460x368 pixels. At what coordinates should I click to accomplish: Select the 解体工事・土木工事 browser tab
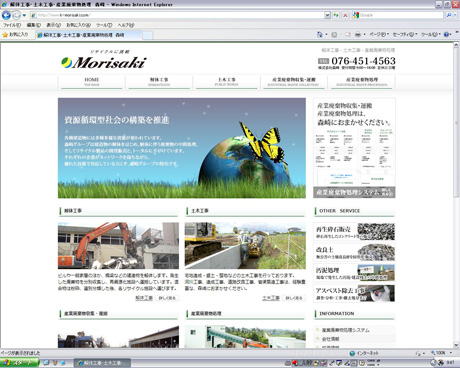tap(89, 35)
